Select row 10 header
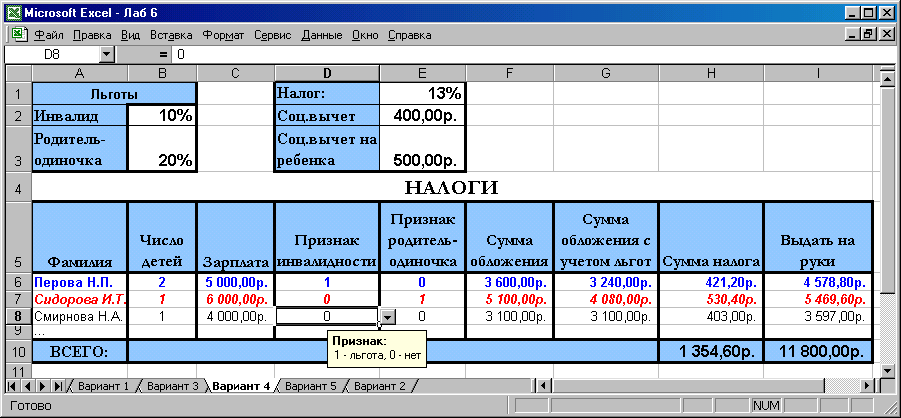Viewport: 901px width, 418px height. pos(18,351)
